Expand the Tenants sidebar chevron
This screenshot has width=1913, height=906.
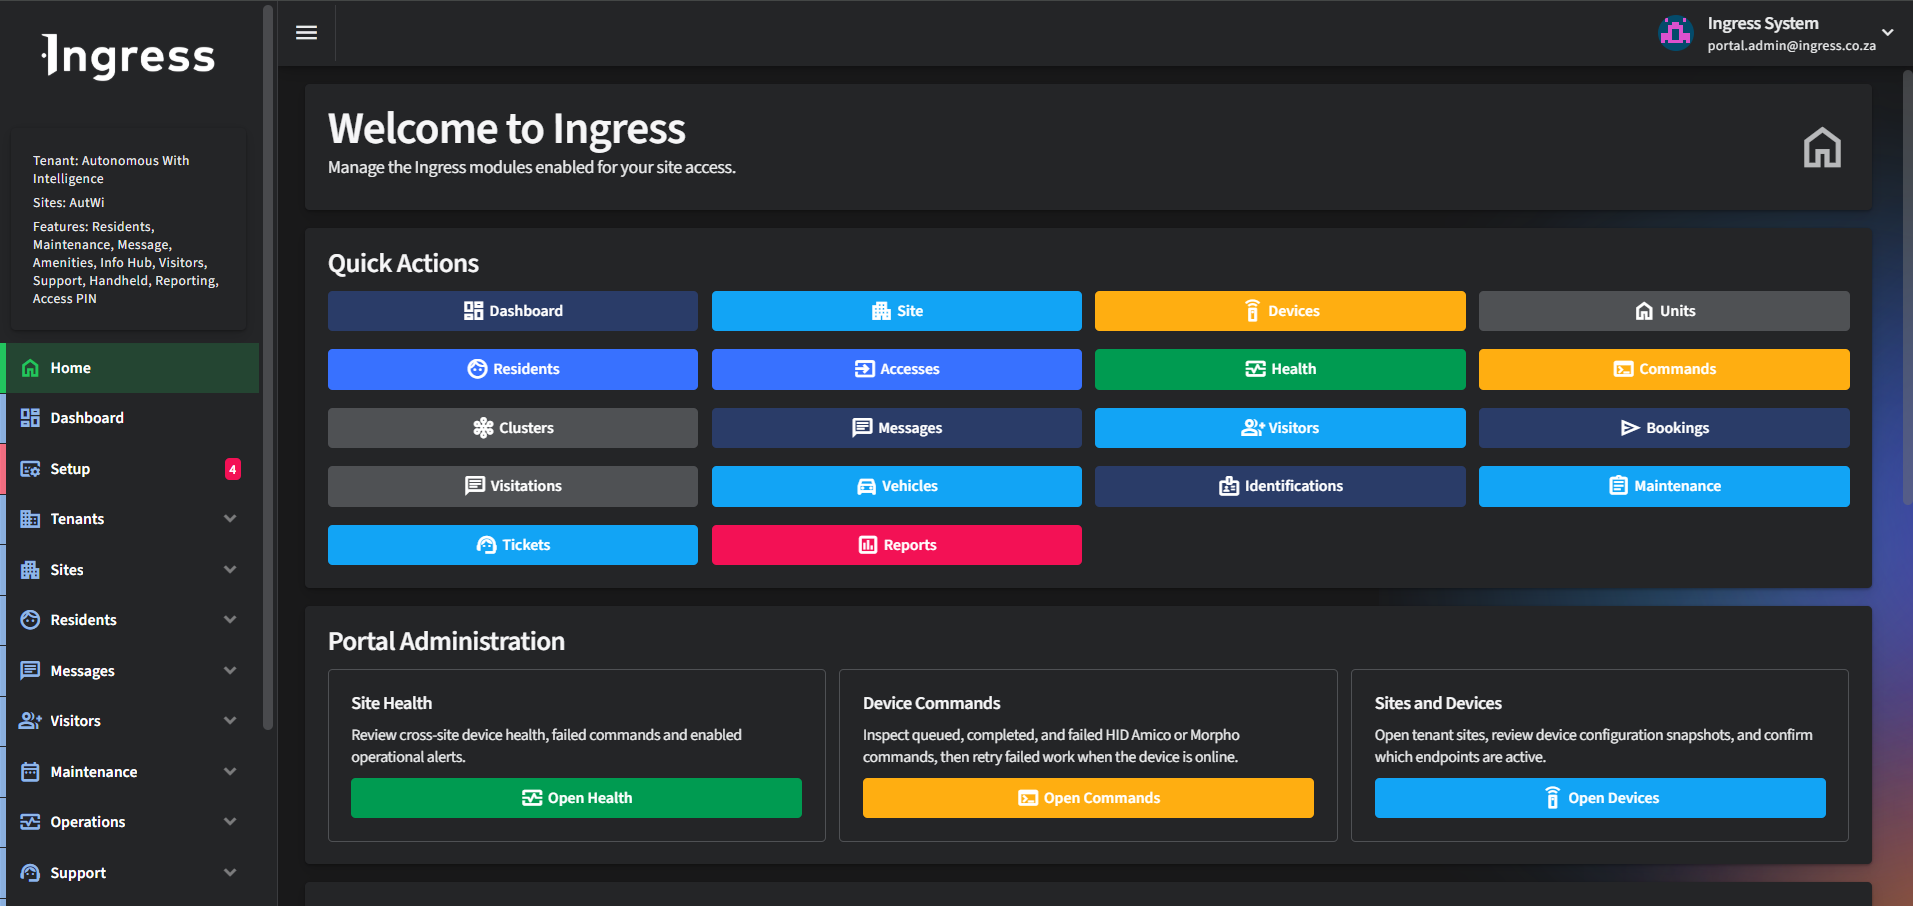tap(230, 519)
